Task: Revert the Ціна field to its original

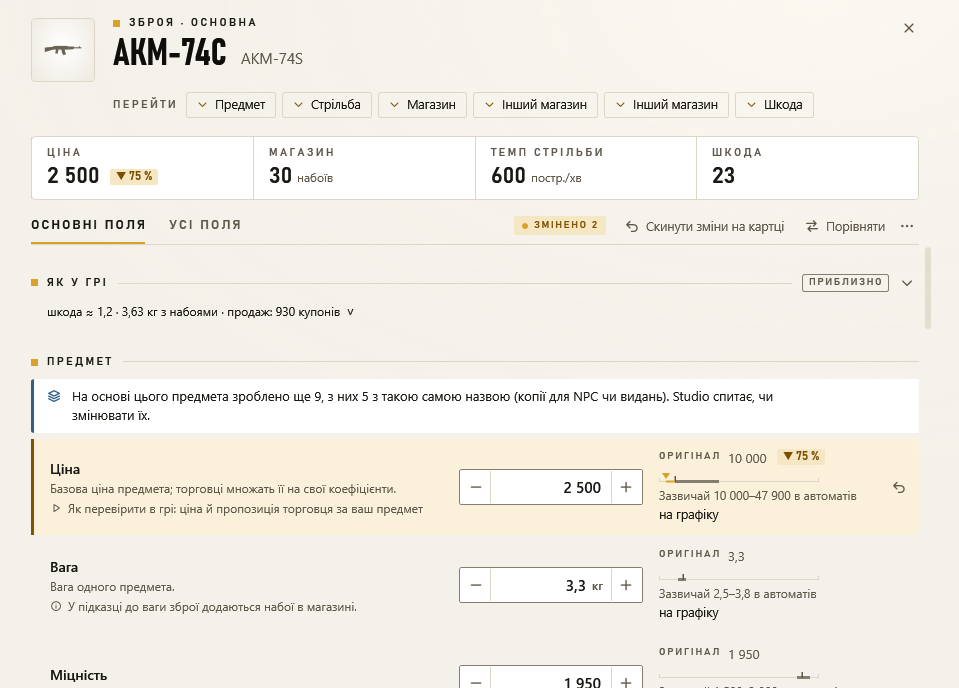Action: [898, 487]
